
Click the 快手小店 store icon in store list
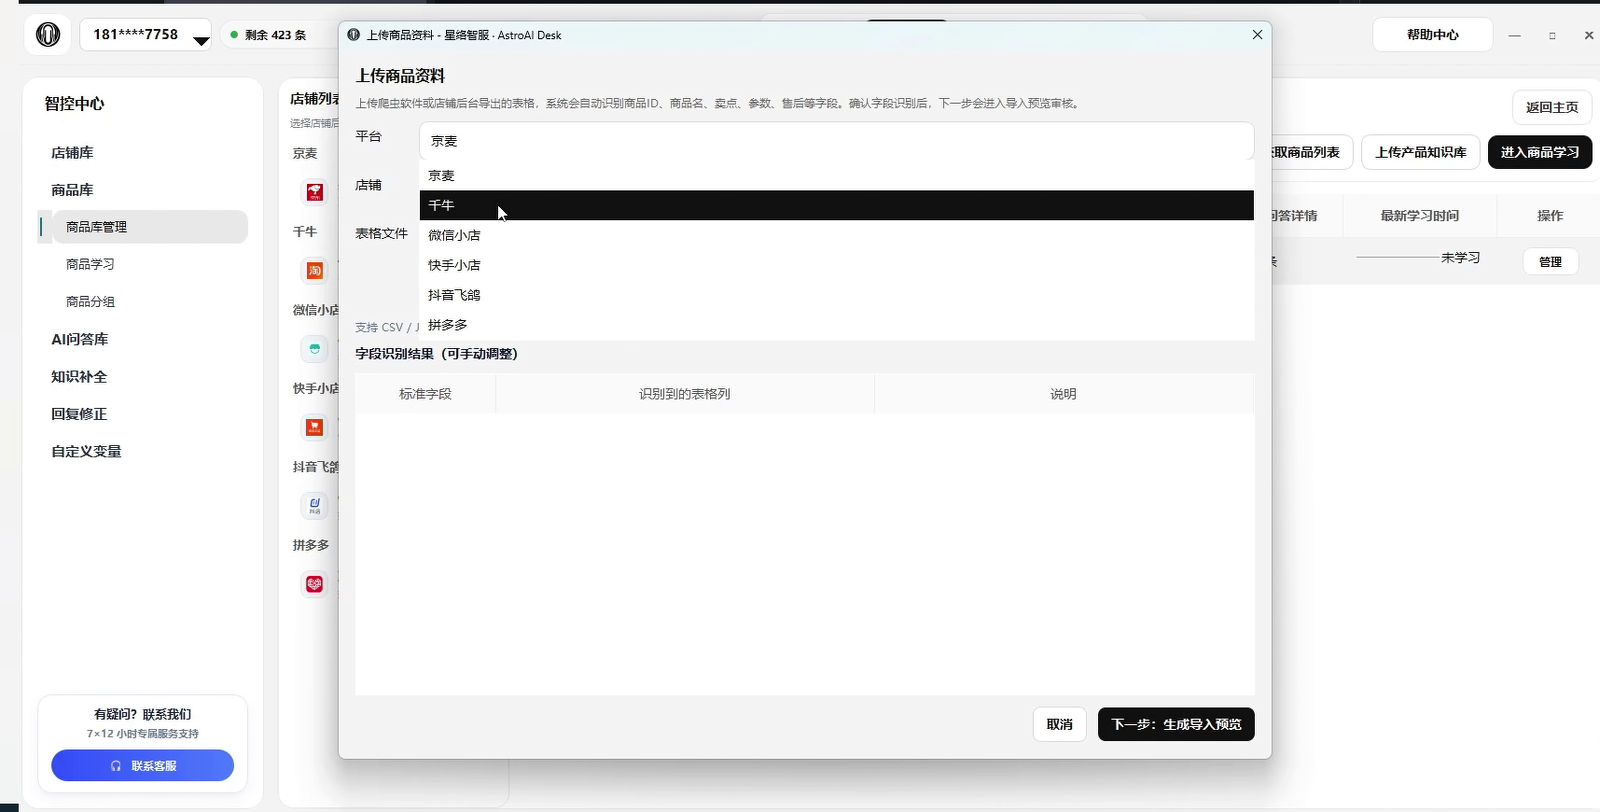coord(315,427)
